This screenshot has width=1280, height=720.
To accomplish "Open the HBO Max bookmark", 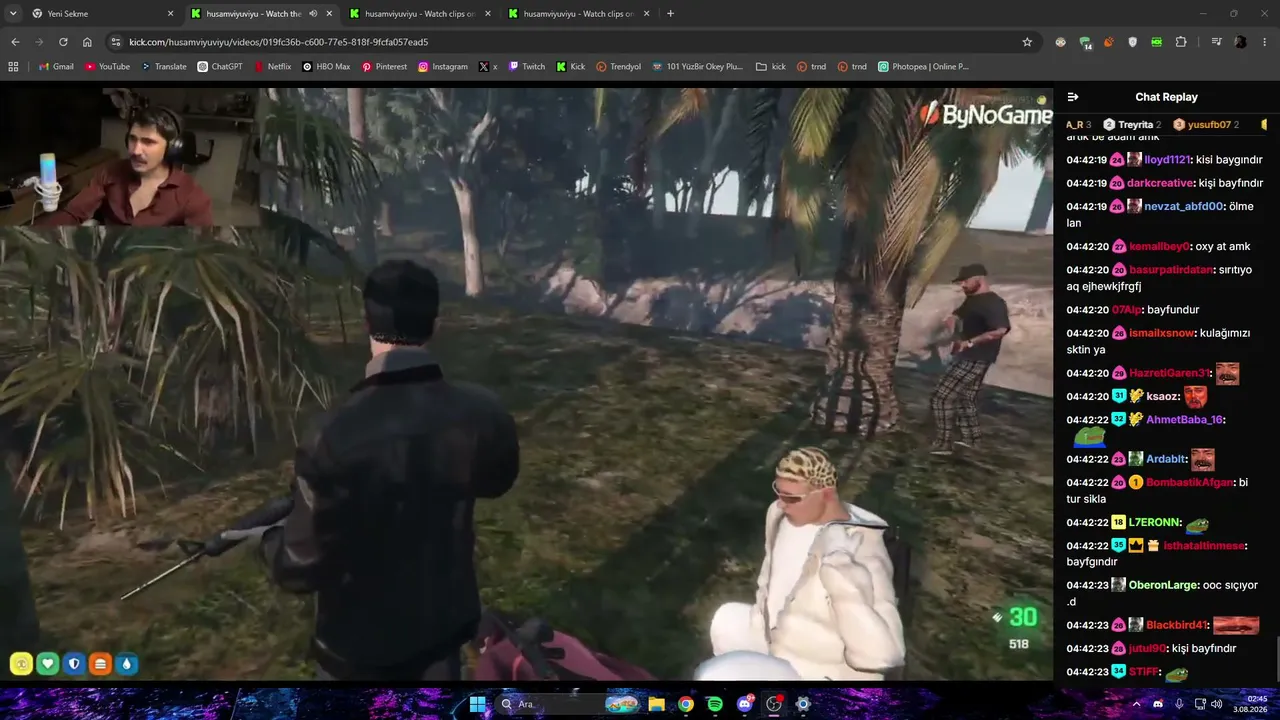I will click(326, 67).
